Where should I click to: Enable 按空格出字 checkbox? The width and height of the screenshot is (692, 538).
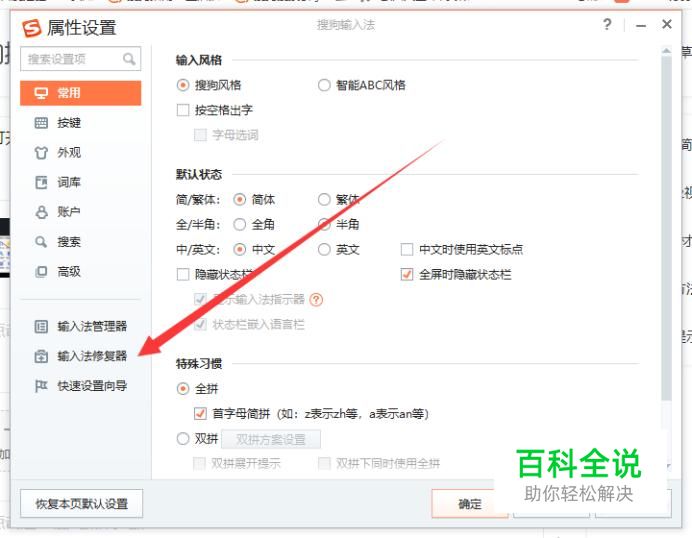pyautogui.click(x=183, y=110)
